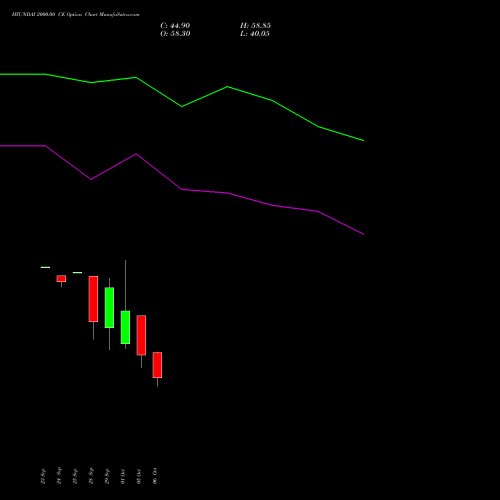Viewport: 500px width, 500px height.
Task: Click the 01 Oct green candlestick with long wick
Action: pyautogui.click(x=125, y=327)
